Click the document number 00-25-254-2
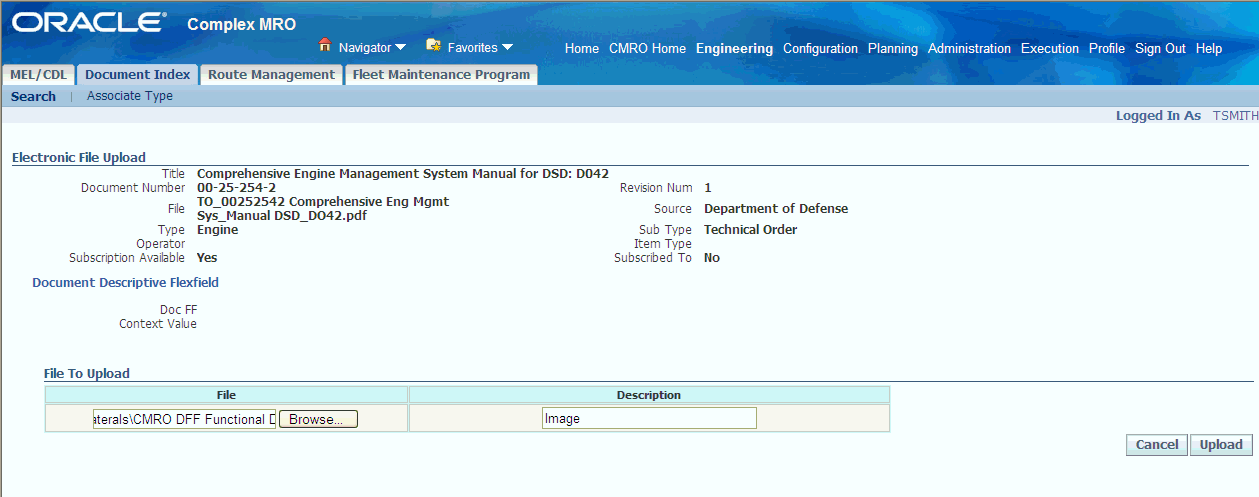Viewport: 1259px width, 497px height. tap(237, 188)
